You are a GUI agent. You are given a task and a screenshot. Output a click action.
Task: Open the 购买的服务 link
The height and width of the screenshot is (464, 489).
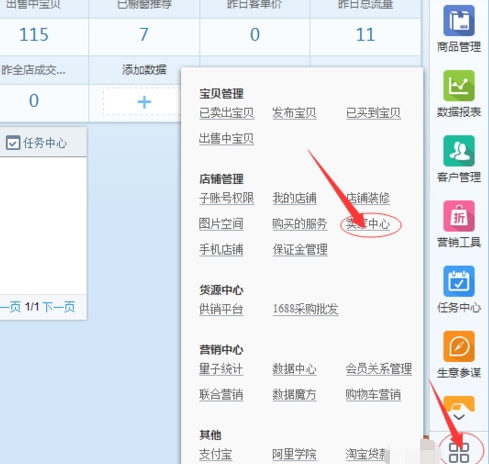point(300,224)
